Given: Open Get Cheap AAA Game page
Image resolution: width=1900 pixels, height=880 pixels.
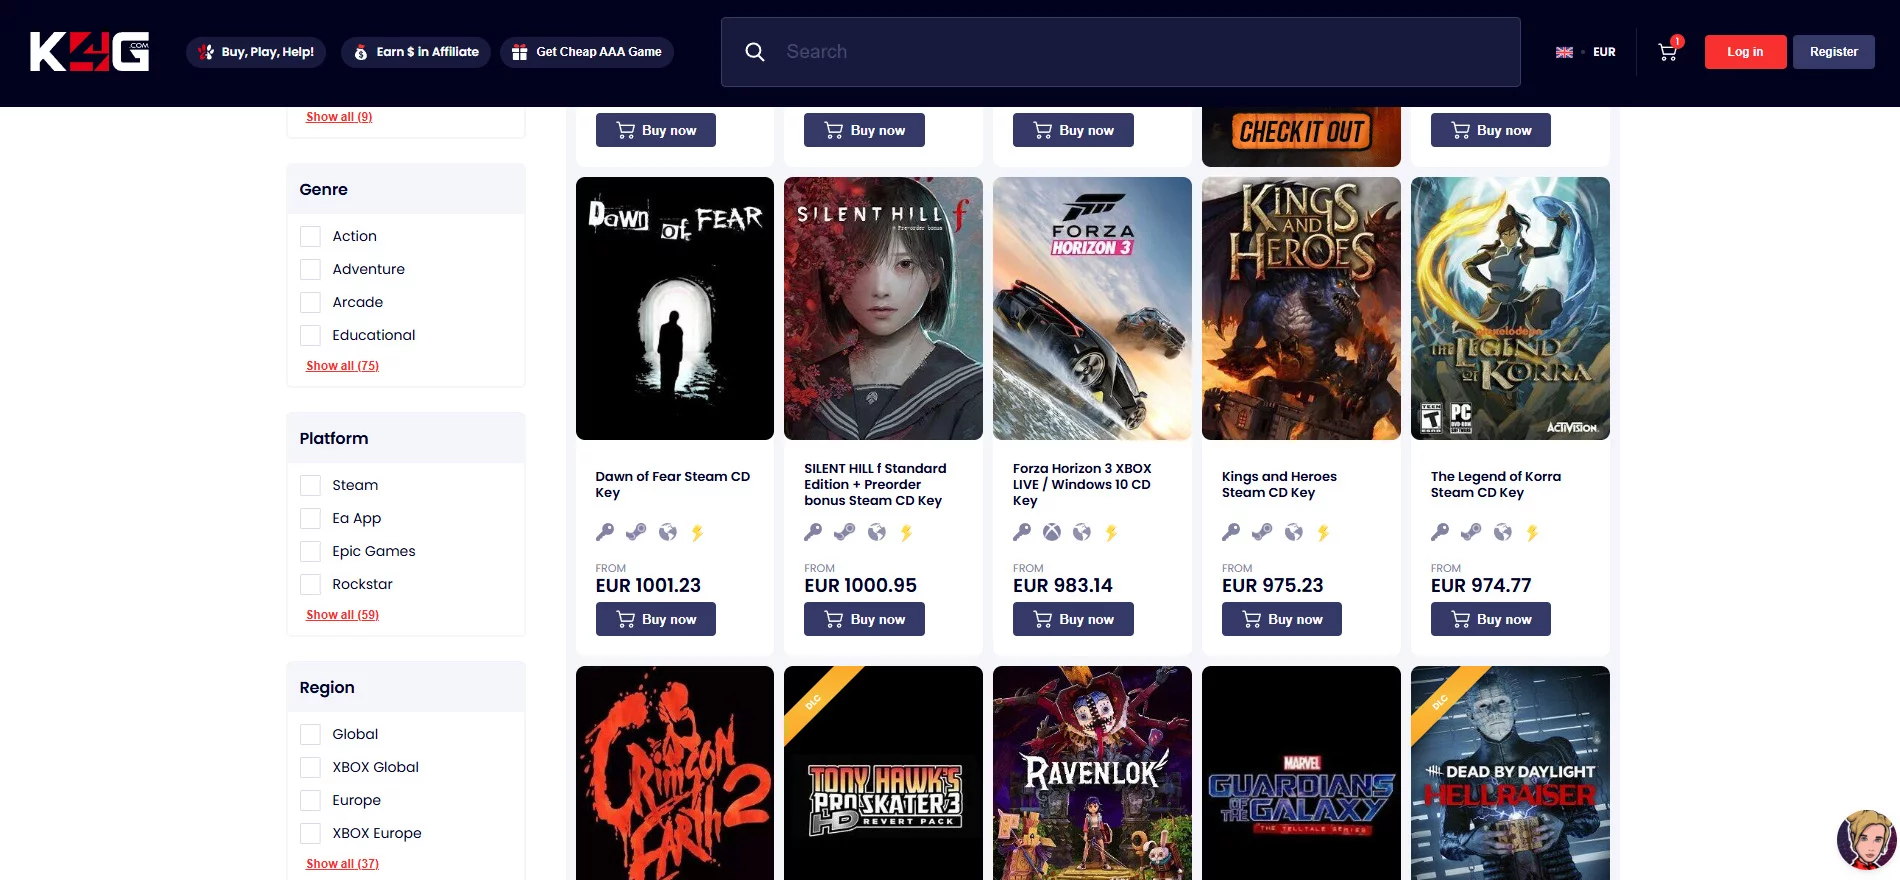Looking at the screenshot, I should pos(587,52).
